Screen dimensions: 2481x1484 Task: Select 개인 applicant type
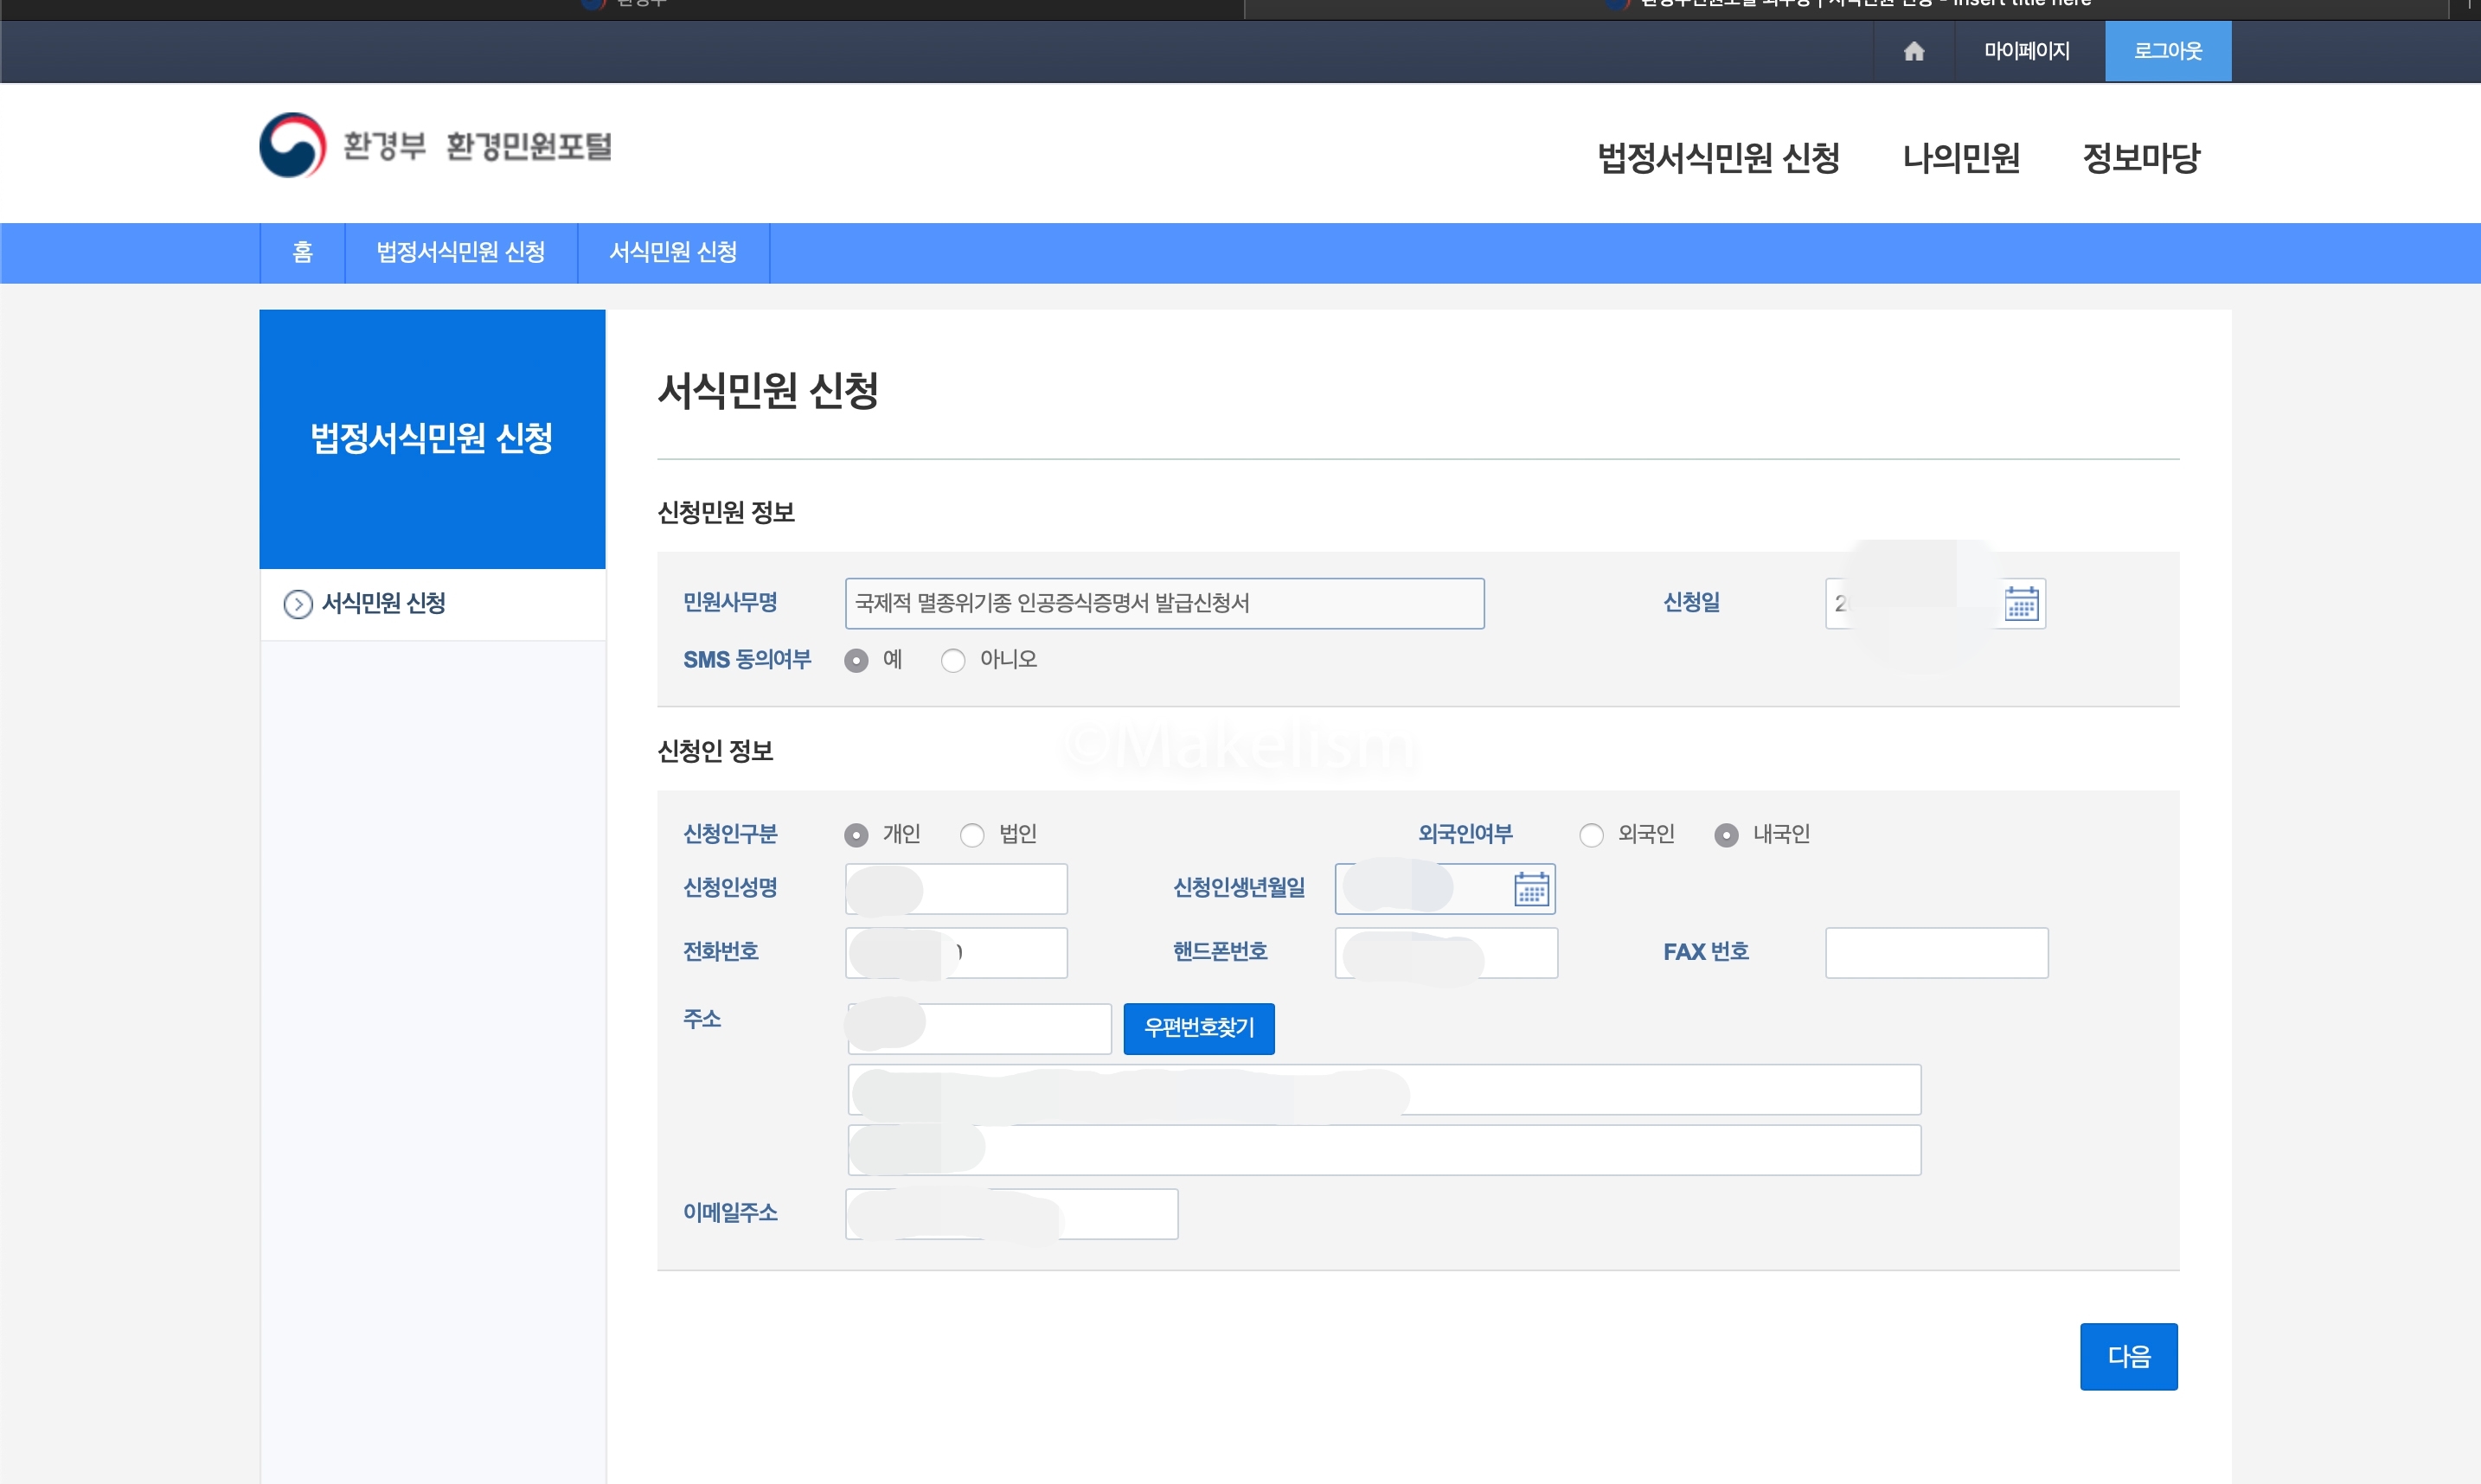tap(856, 835)
